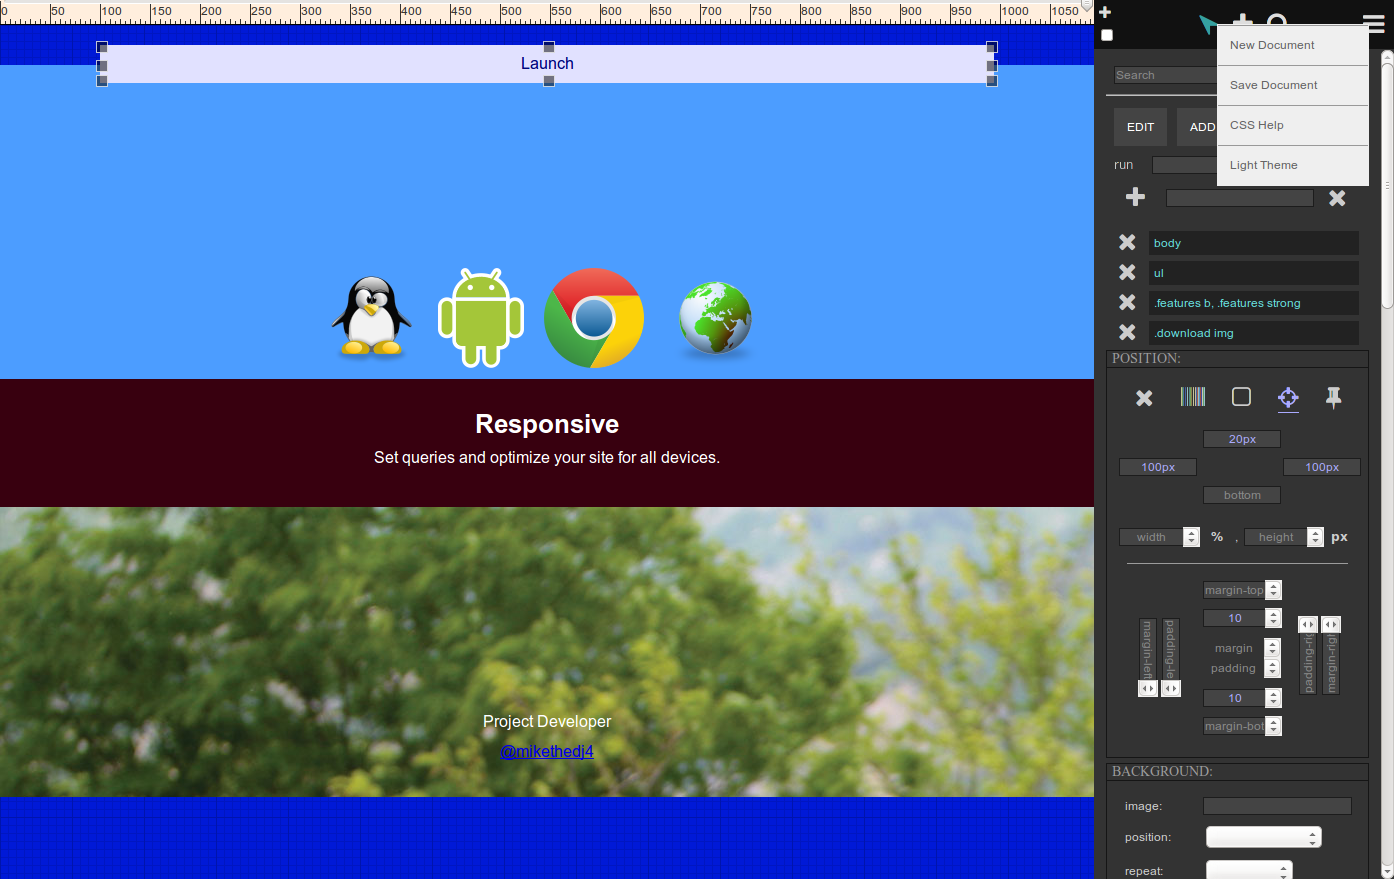Set position to fixed using the pin icon

[x=1334, y=398]
